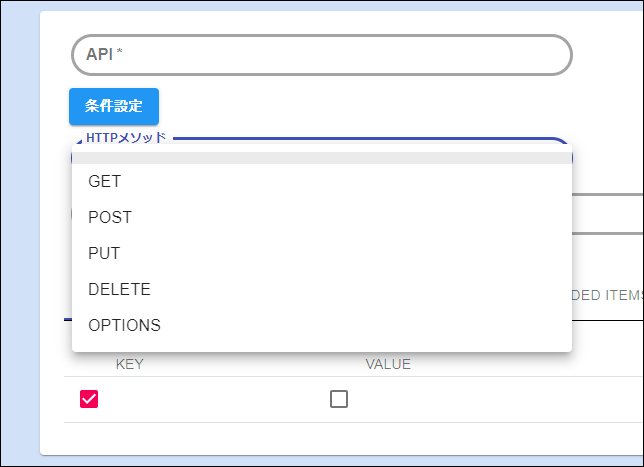Select the blank highlighted dropdown option
The height and width of the screenshot is (467, 644).
tap(320, 158)
